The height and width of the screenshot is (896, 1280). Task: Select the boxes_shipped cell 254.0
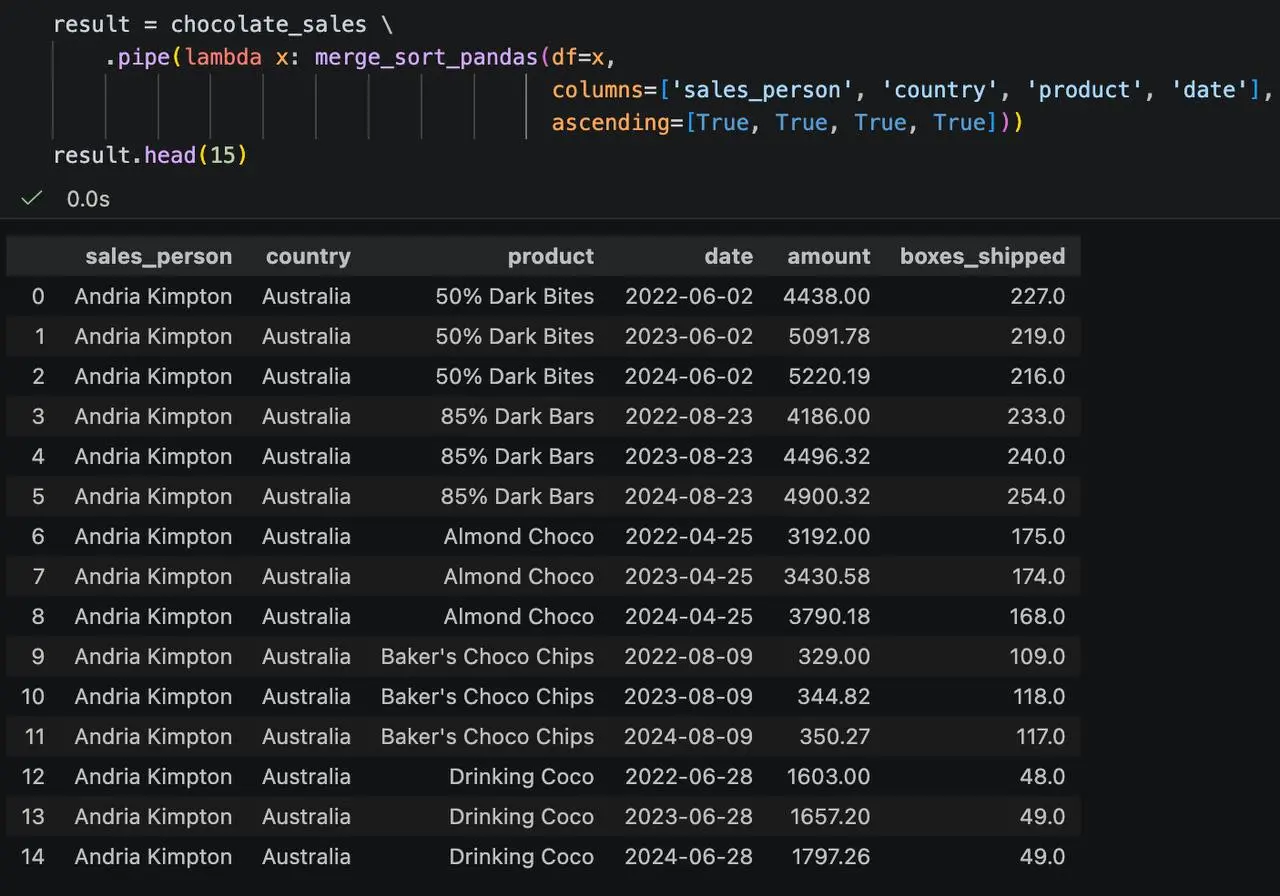(x=1036, y=496)
